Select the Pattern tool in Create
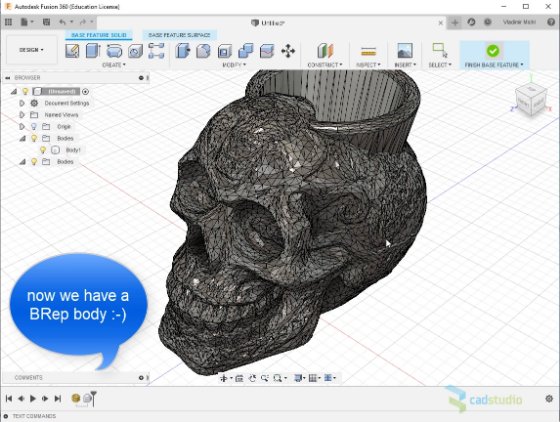This screenshot has height=422, width=560. tap(156, 51)
